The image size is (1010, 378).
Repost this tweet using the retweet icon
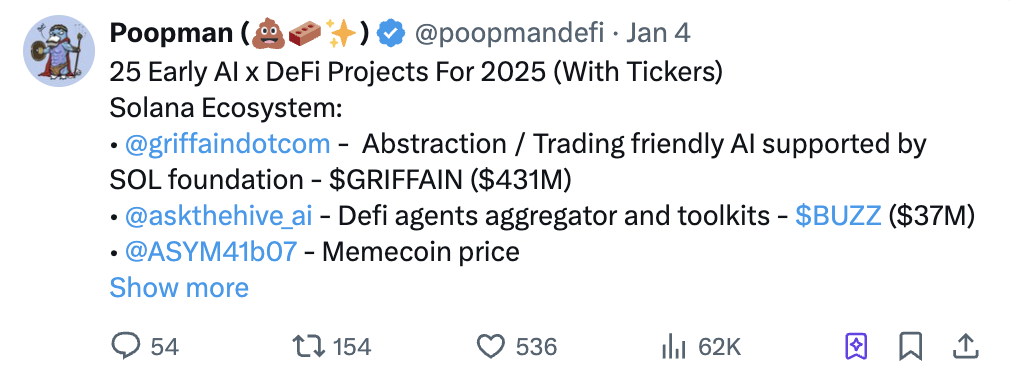tap(309, 347)
